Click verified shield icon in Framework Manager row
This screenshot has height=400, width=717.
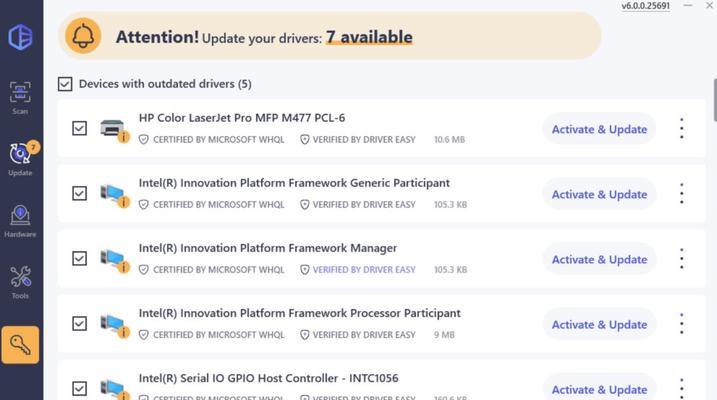[305, 270]
